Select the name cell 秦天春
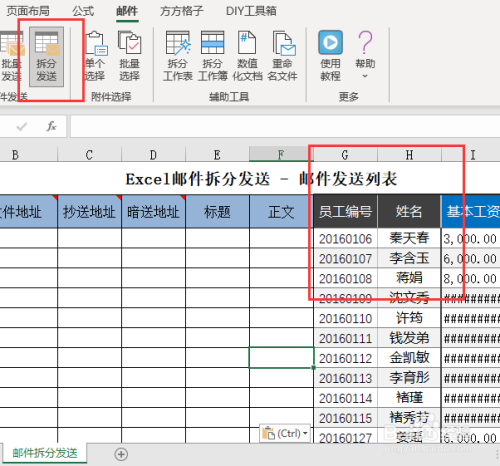 [x=409, y=239]
